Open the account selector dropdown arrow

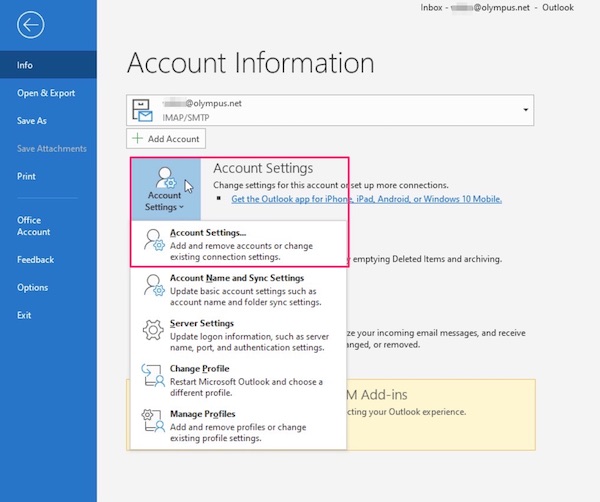(x=526, y=110)
